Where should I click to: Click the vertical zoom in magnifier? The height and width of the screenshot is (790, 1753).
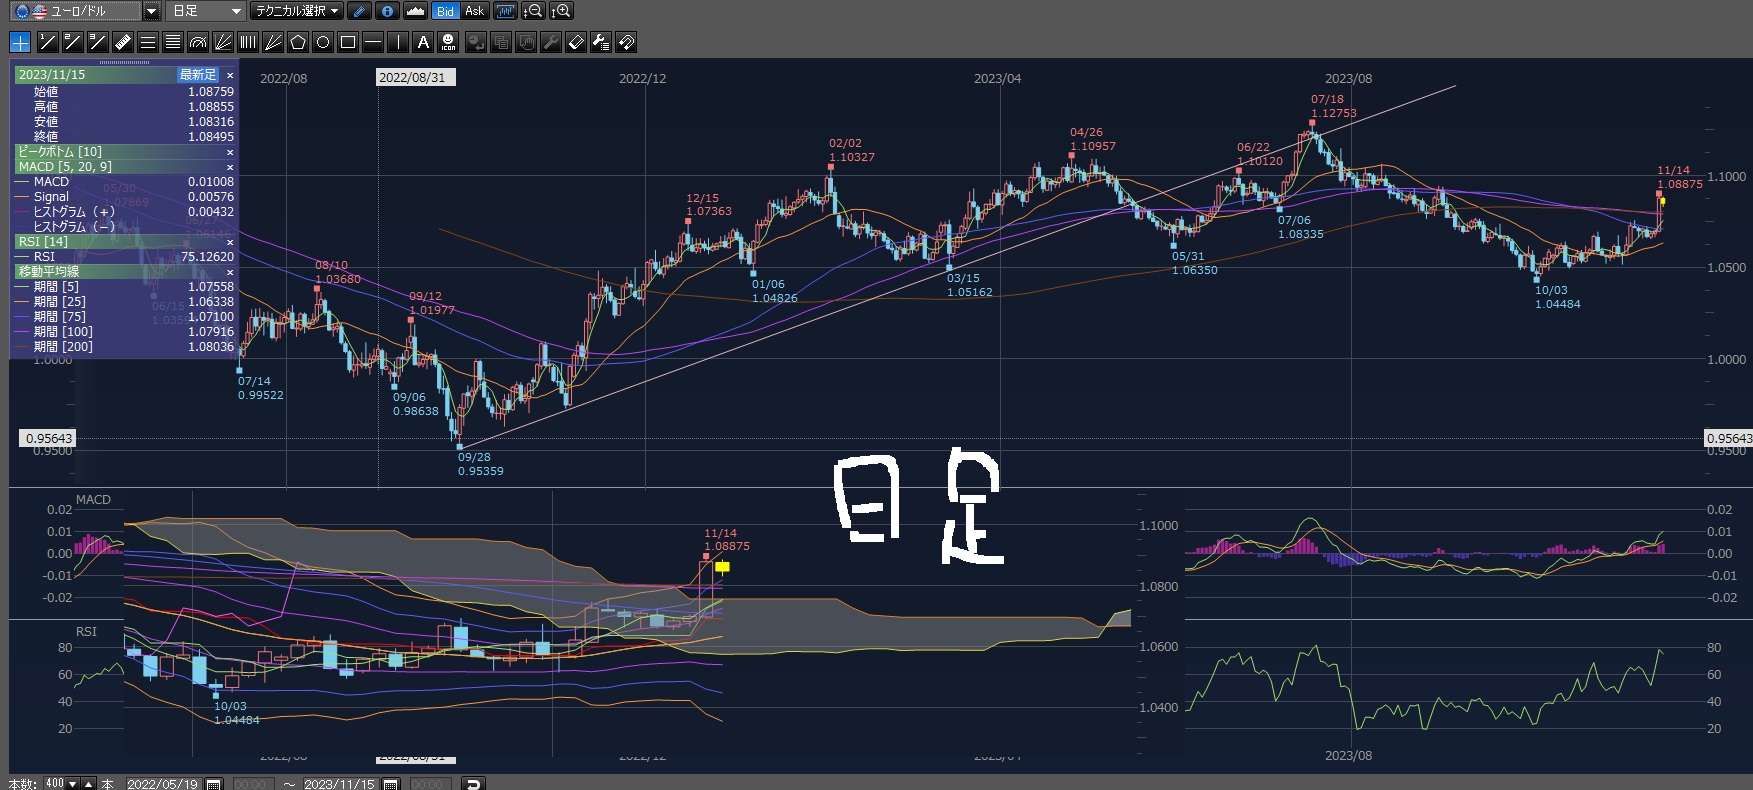pyautogui.click(x=561, y=11)
